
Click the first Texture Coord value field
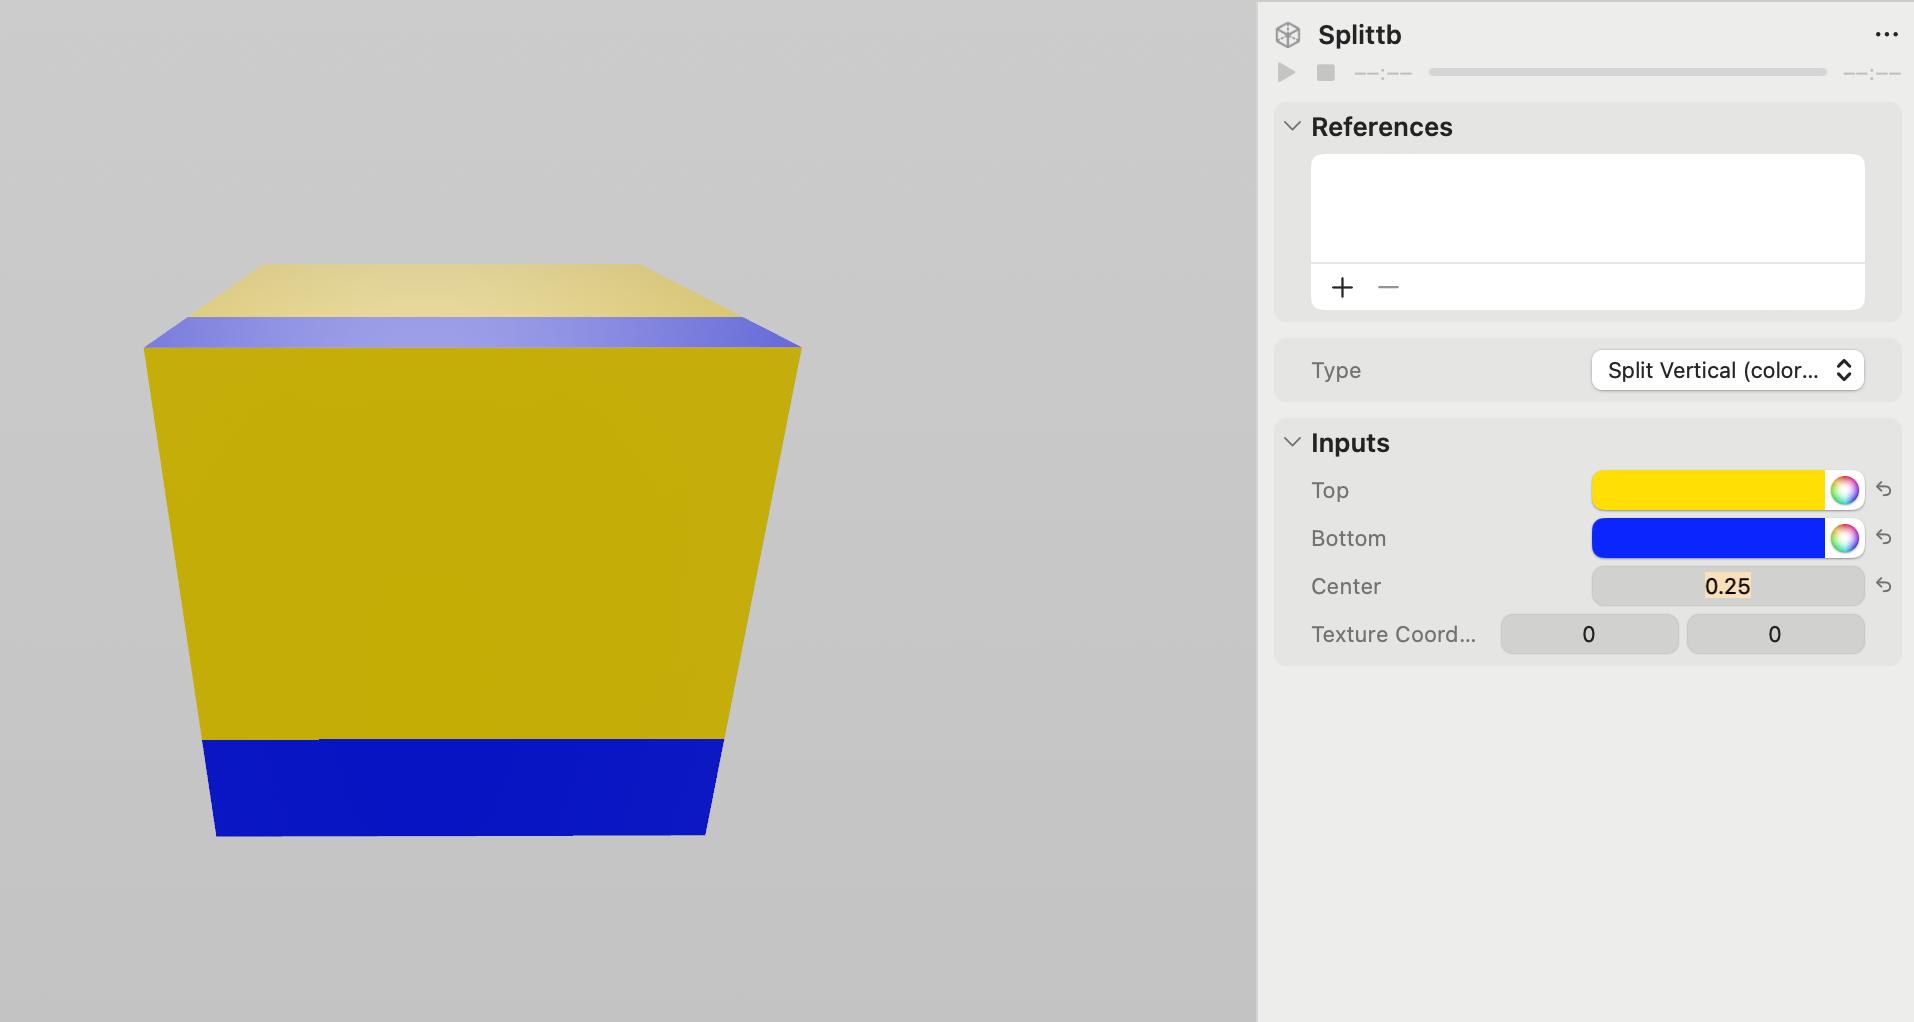click(x=1588, y=634)
